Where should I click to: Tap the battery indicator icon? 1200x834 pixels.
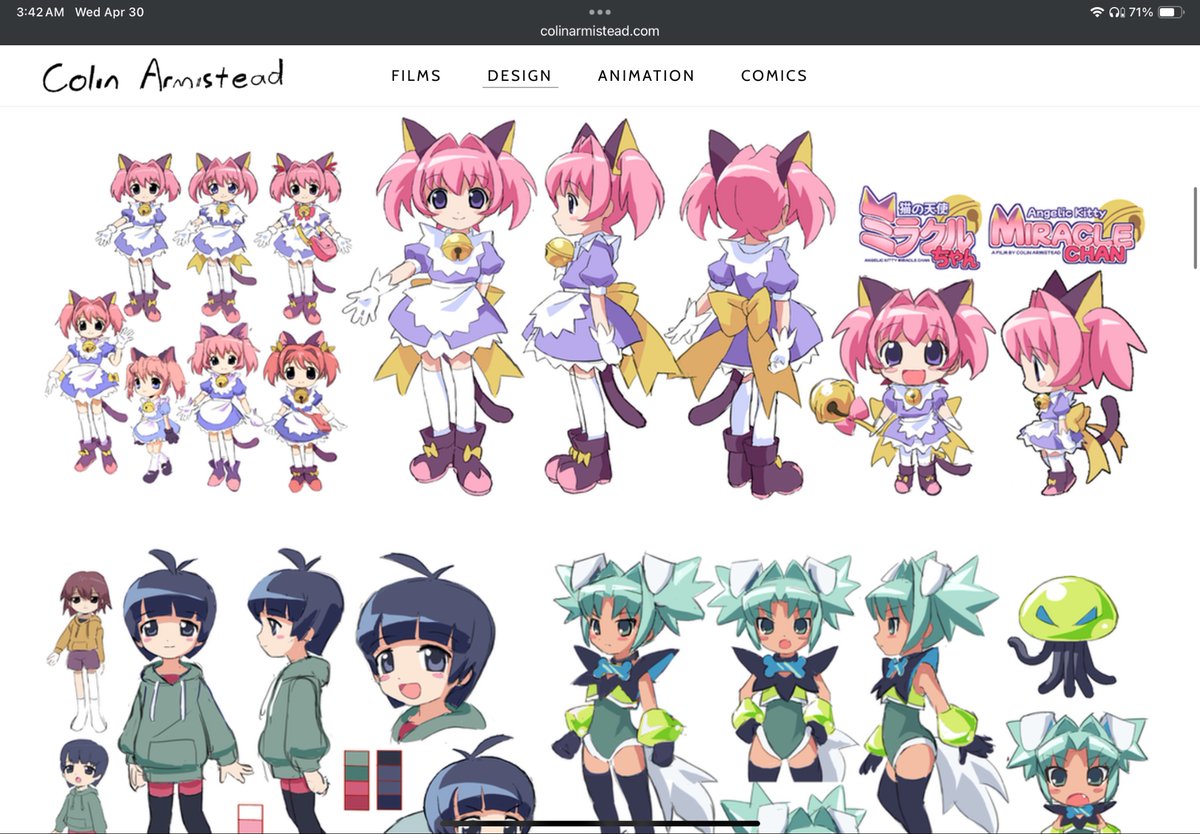(x=1171, y=12)
